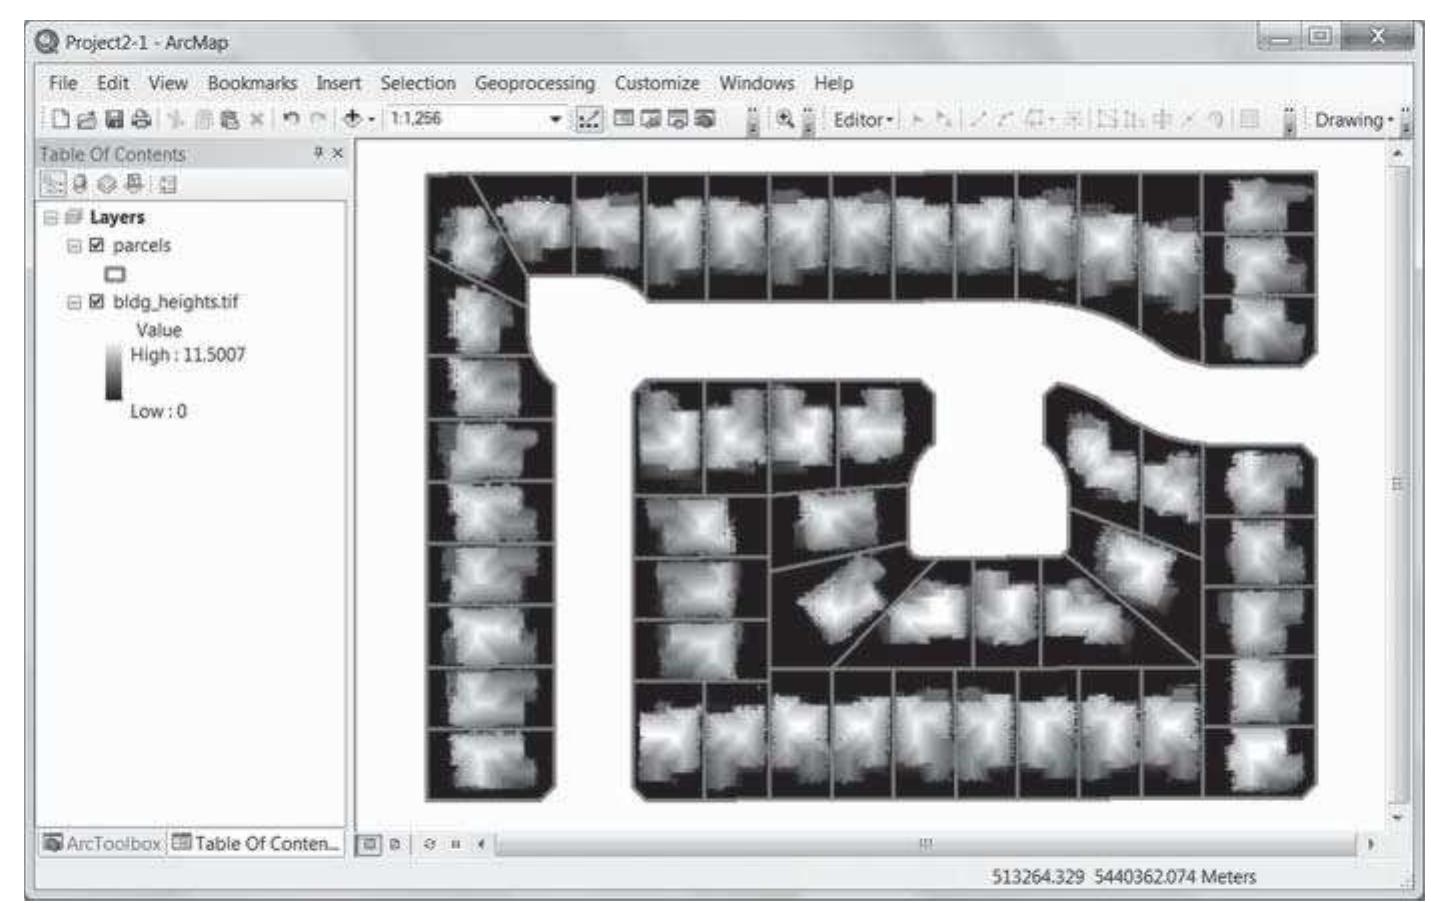Click the horizontal map scrollbar
The width and height of the screenshot is (1431, 903).
pyautogui.click(x=925, y=844)
